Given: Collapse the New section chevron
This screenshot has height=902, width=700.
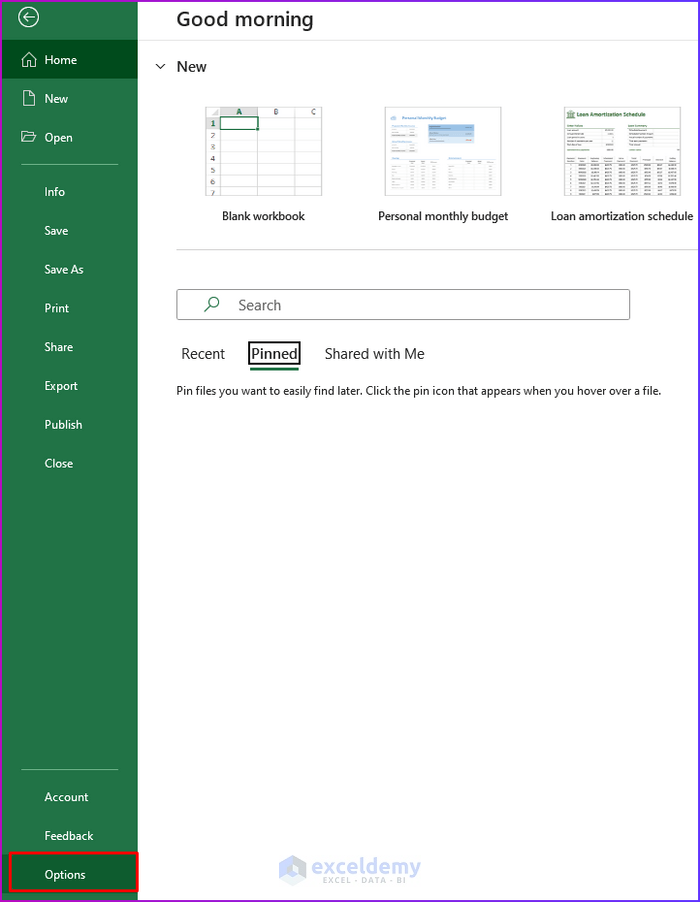Looking at the screenshot, I should [x=160, y=67].
